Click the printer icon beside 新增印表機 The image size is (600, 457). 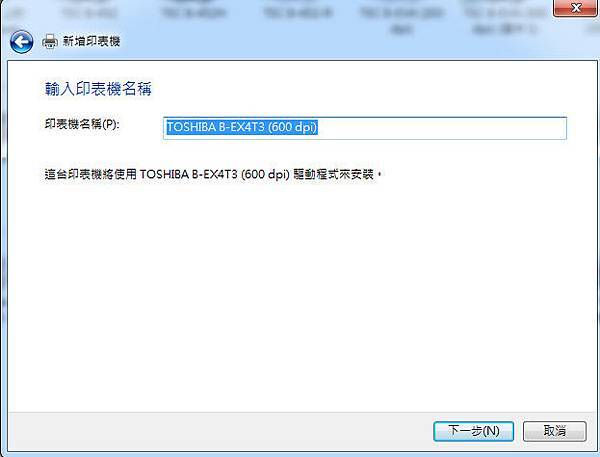[50, 41]
